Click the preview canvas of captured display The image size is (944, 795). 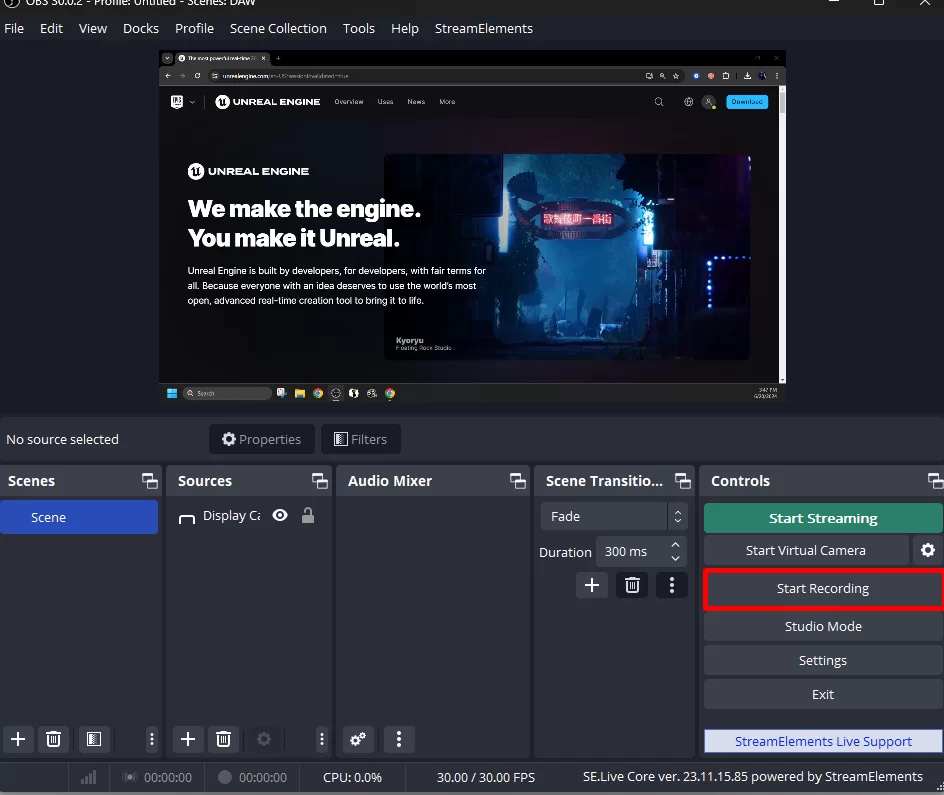[x=472, y=226]
